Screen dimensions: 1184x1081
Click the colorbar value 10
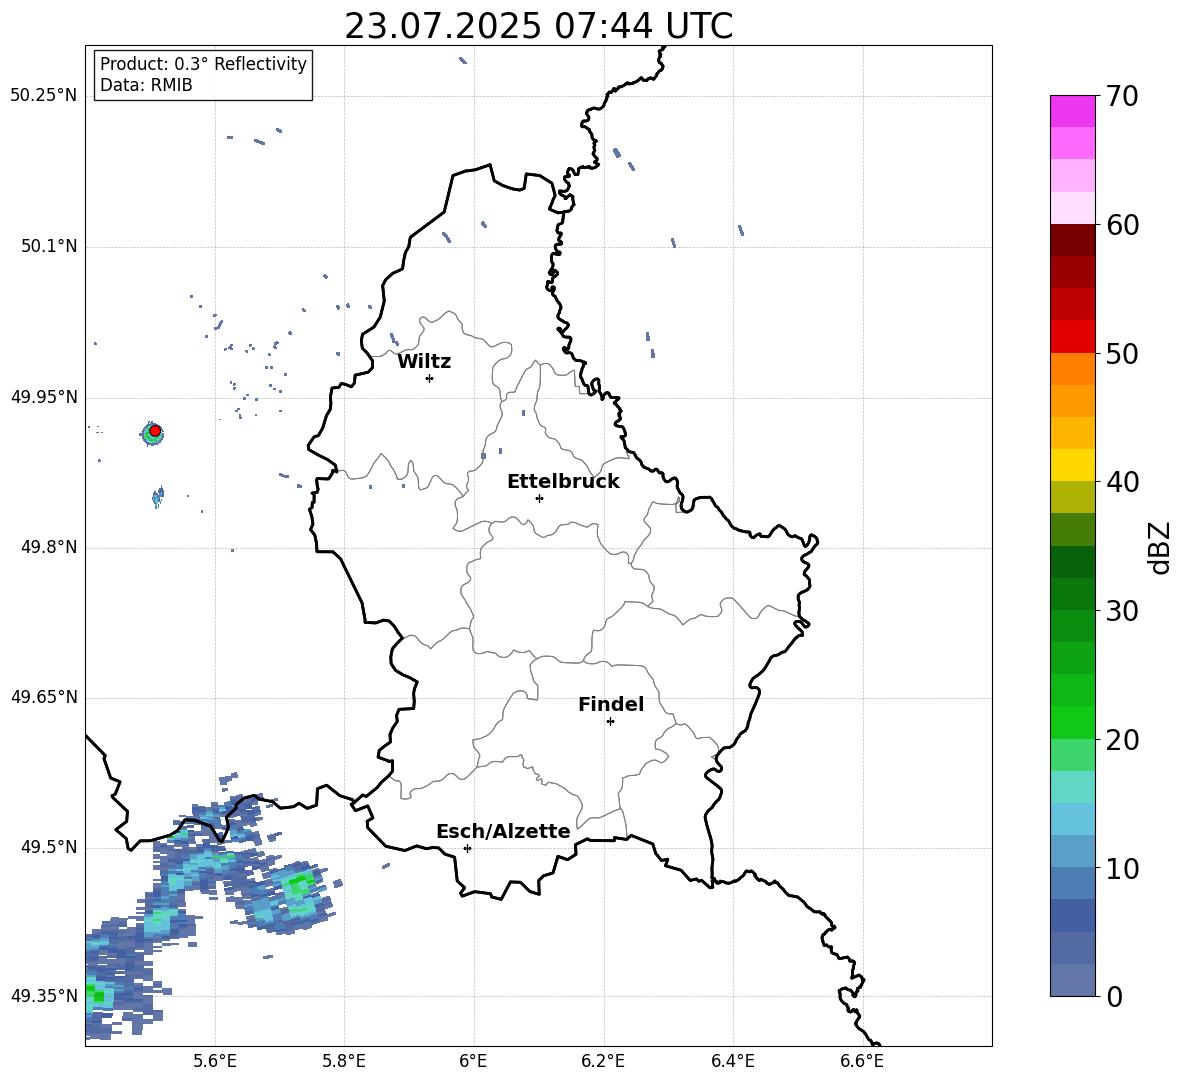pyautogui.click(x=1122, y=869)
